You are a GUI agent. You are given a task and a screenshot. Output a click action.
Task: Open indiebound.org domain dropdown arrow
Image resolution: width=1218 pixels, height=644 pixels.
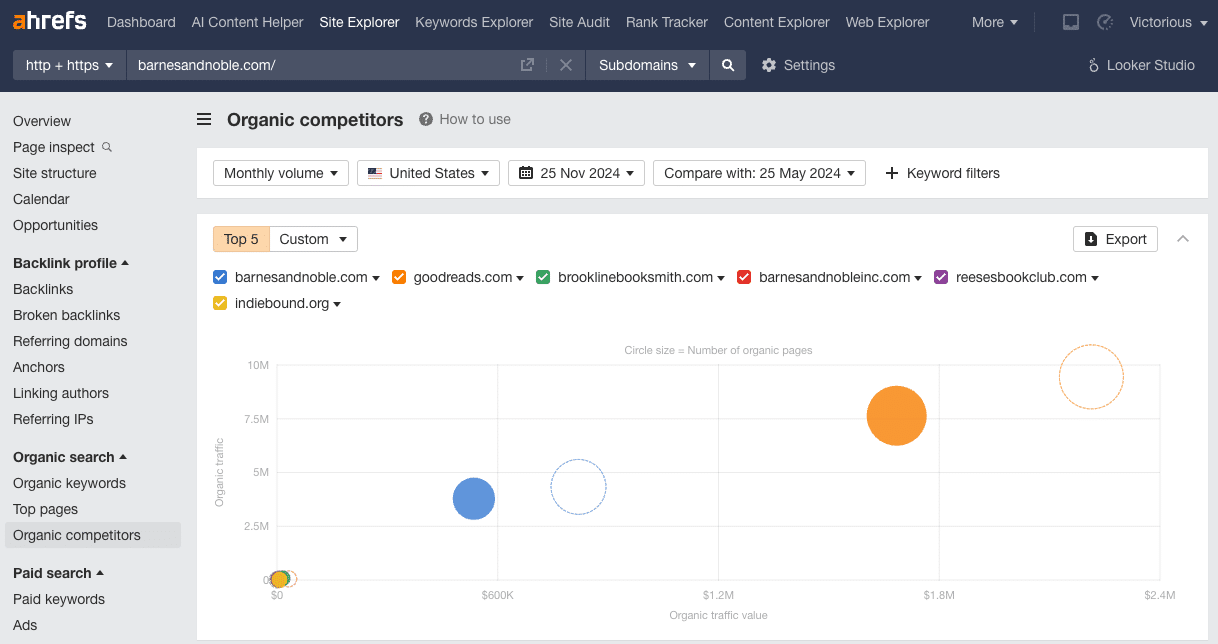click(337, 304)
